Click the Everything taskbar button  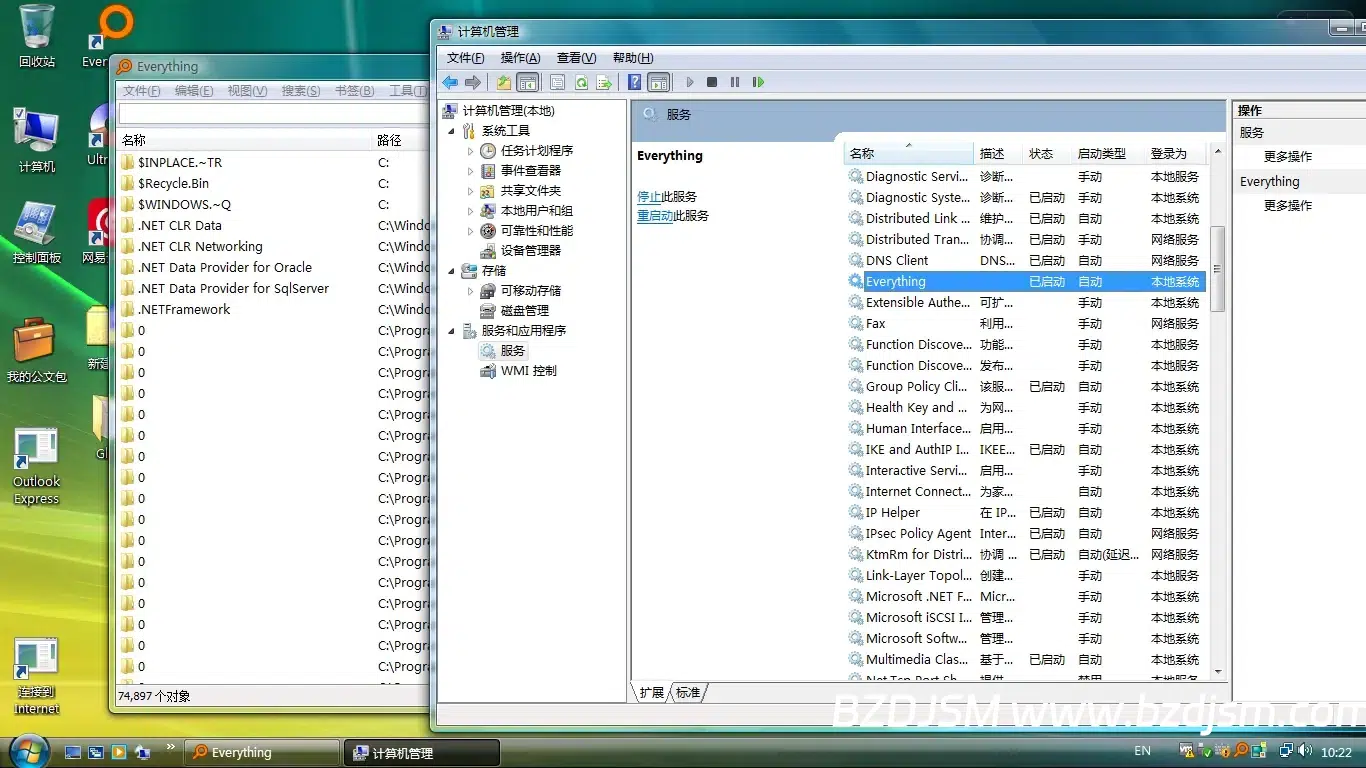(x=262, y=753)
